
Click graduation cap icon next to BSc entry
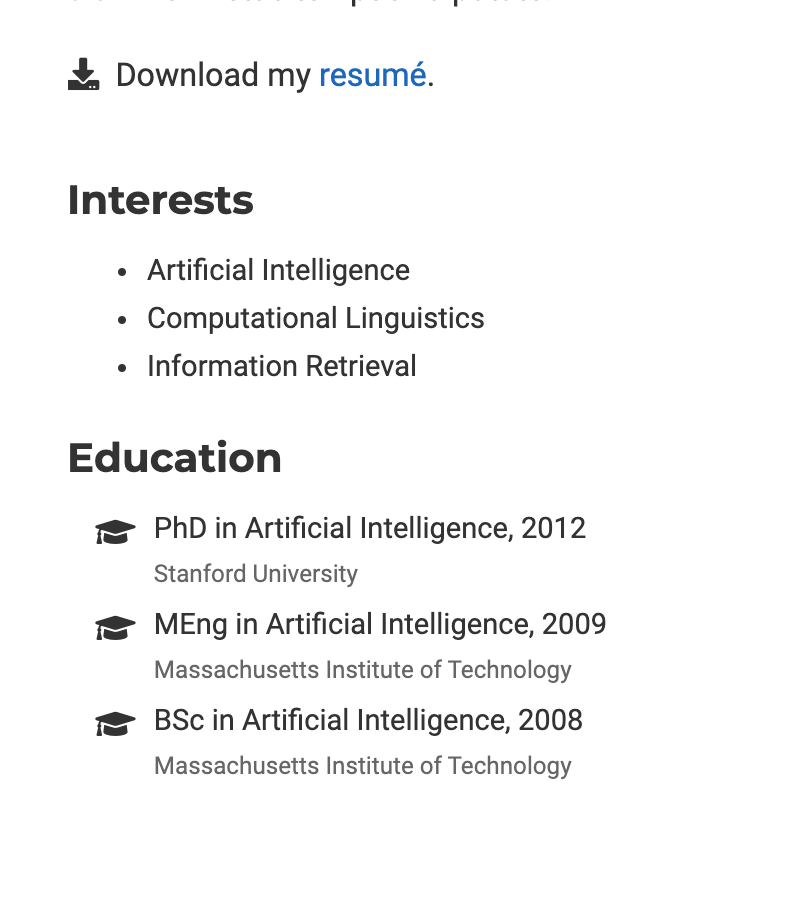click(x=116, y=724)
